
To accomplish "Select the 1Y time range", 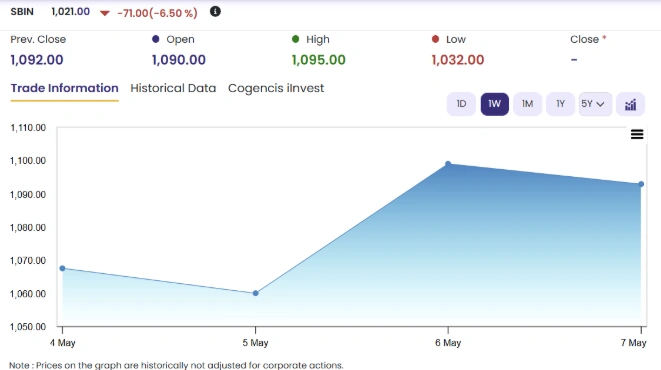I will tap(560, 104).
